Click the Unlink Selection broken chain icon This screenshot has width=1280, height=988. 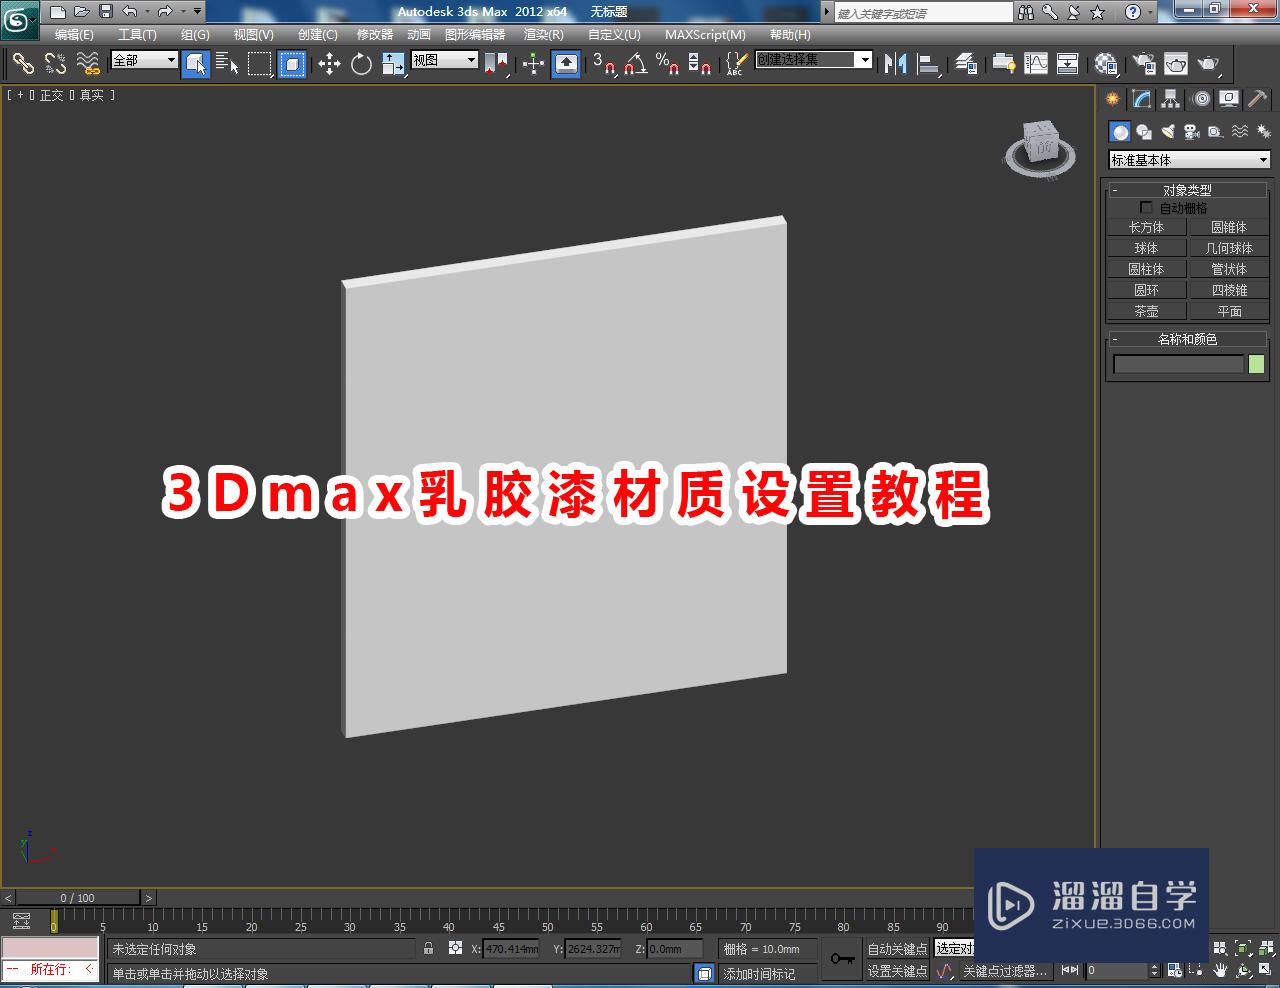[55, 64]
